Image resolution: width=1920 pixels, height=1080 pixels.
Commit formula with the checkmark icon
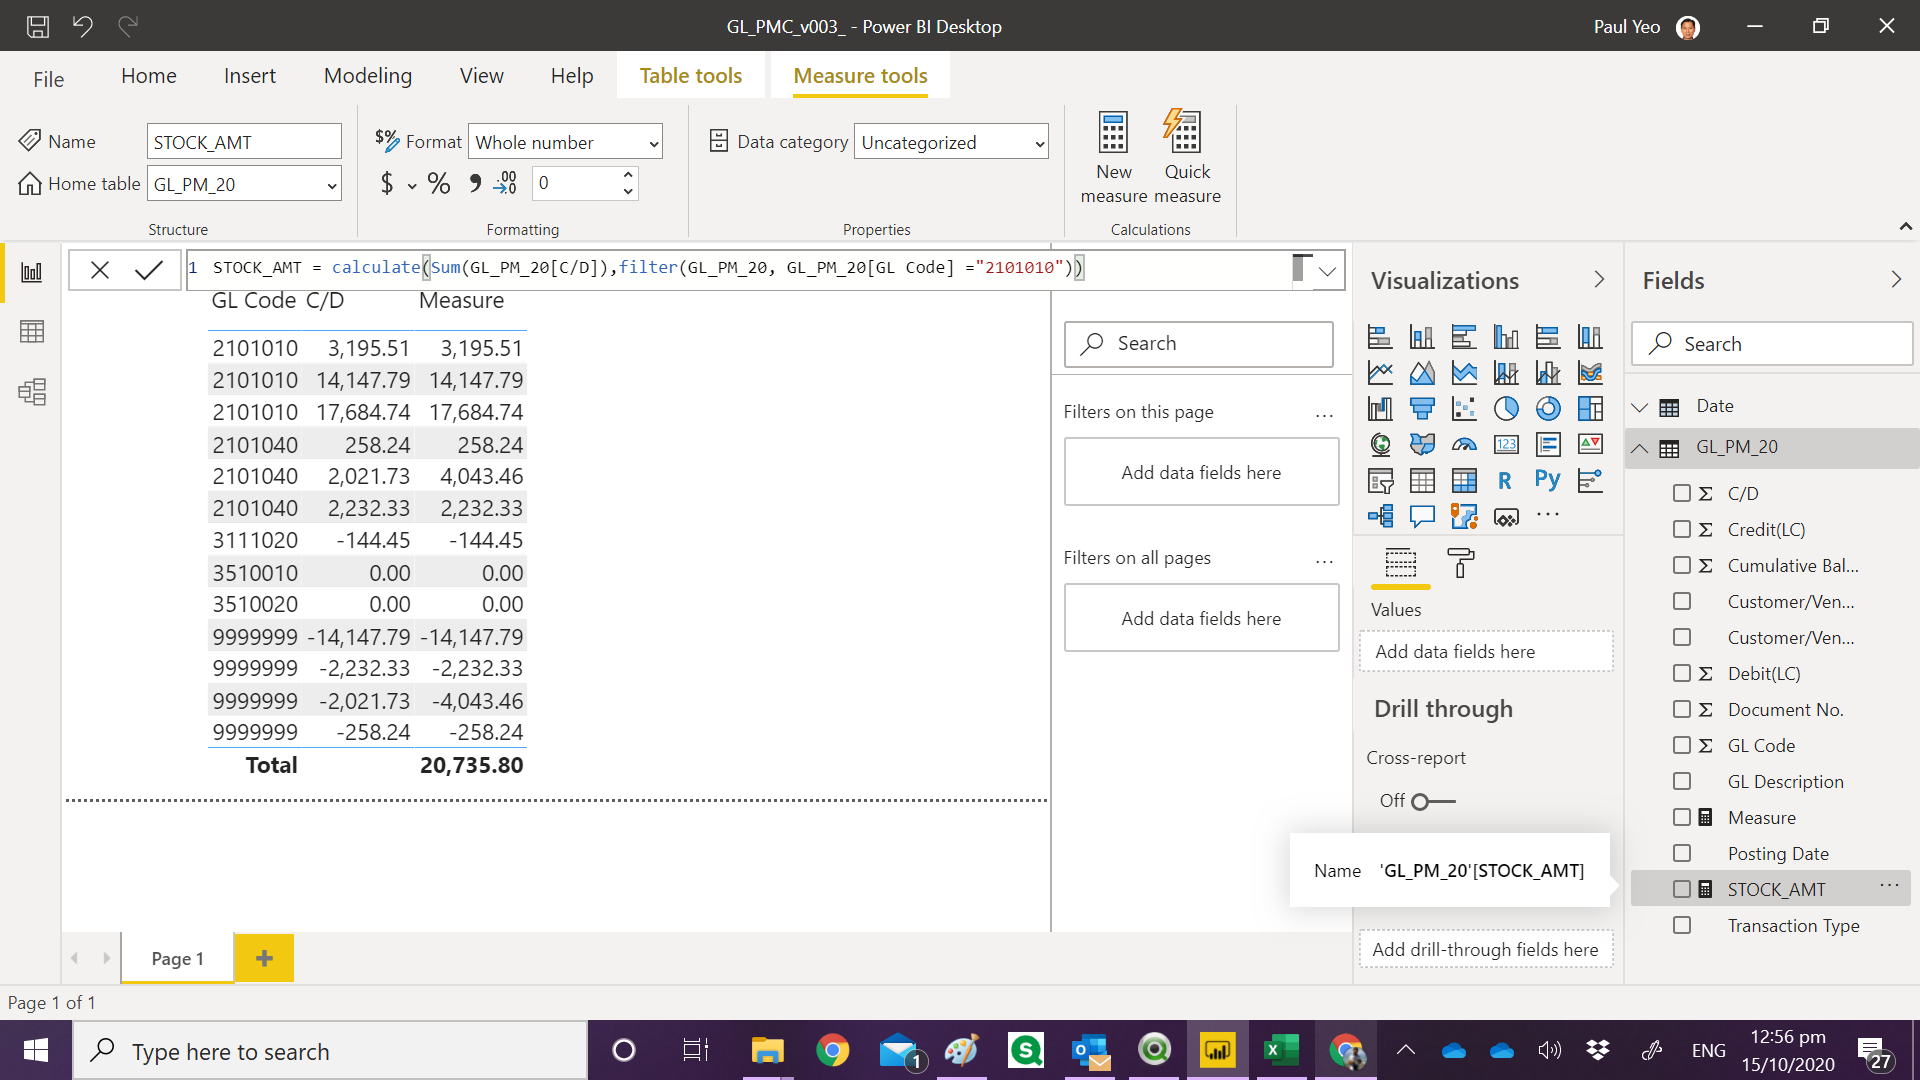[149, 270]
